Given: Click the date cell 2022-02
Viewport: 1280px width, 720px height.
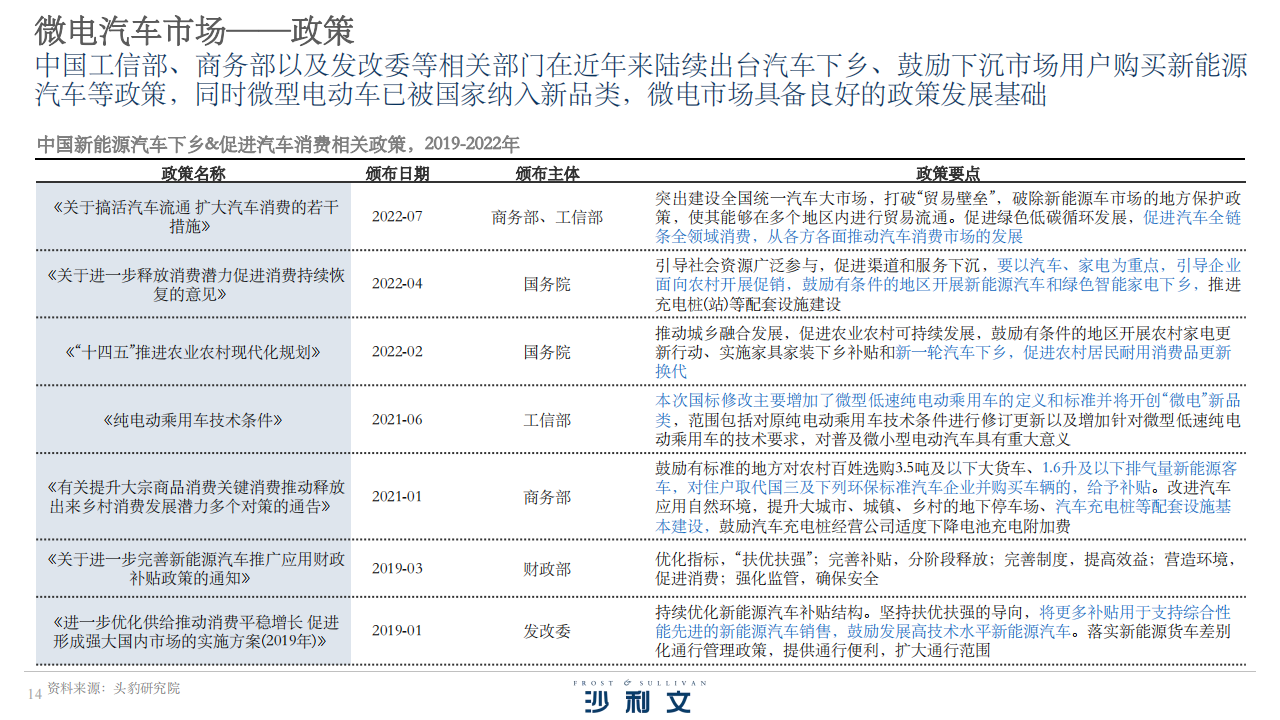Looking at the screenshot, I should click(397, 352).
